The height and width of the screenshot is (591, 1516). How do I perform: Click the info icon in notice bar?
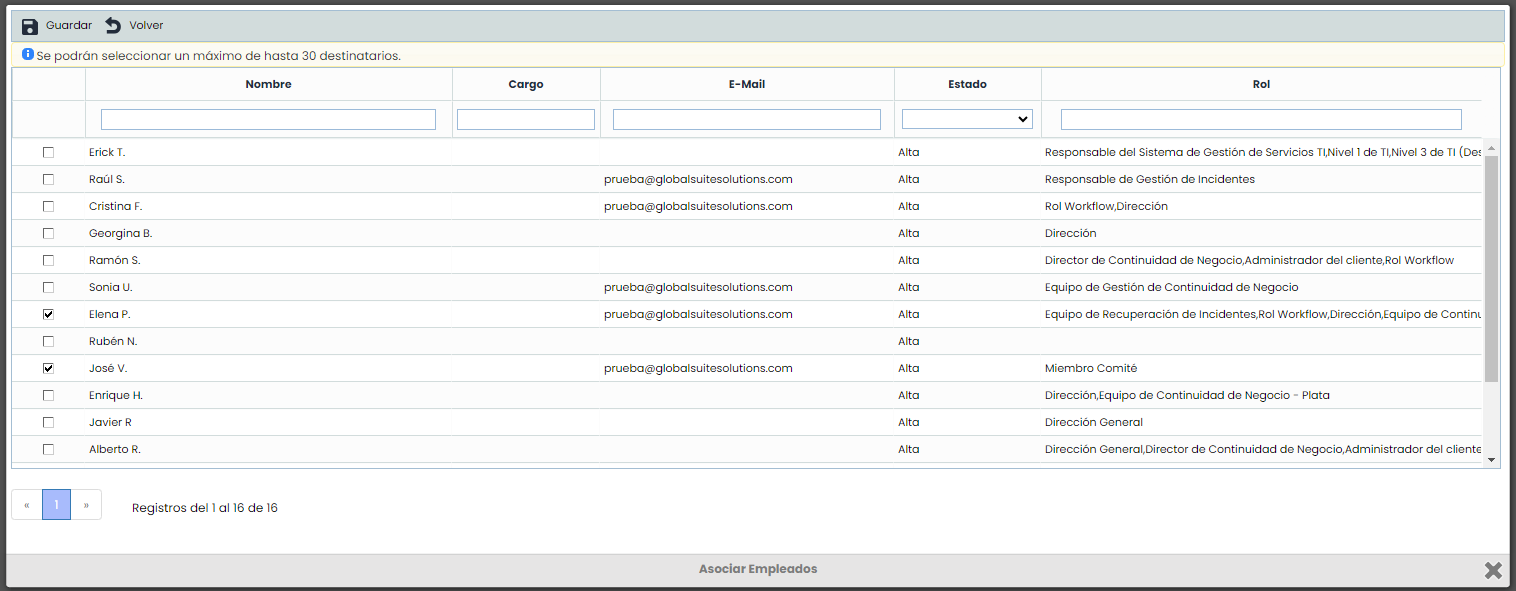pos(28,55)
